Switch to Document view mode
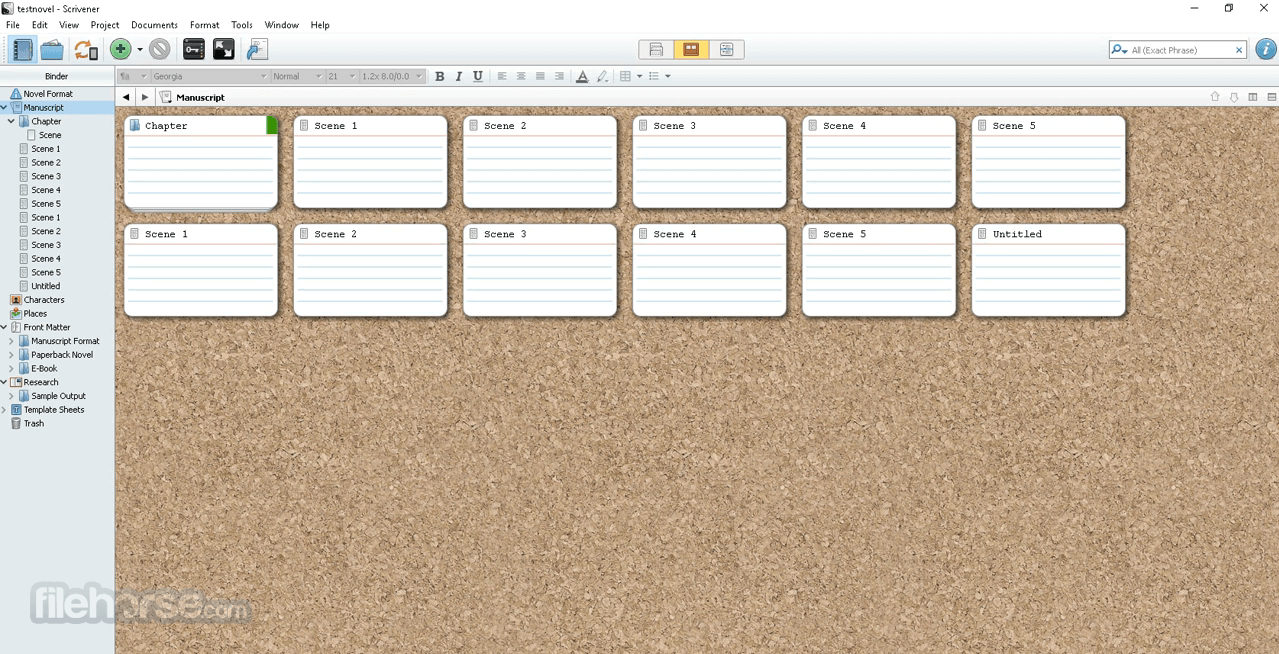Image resolution: width=1279 pixels, height=654 pixels. click(656, 49)
